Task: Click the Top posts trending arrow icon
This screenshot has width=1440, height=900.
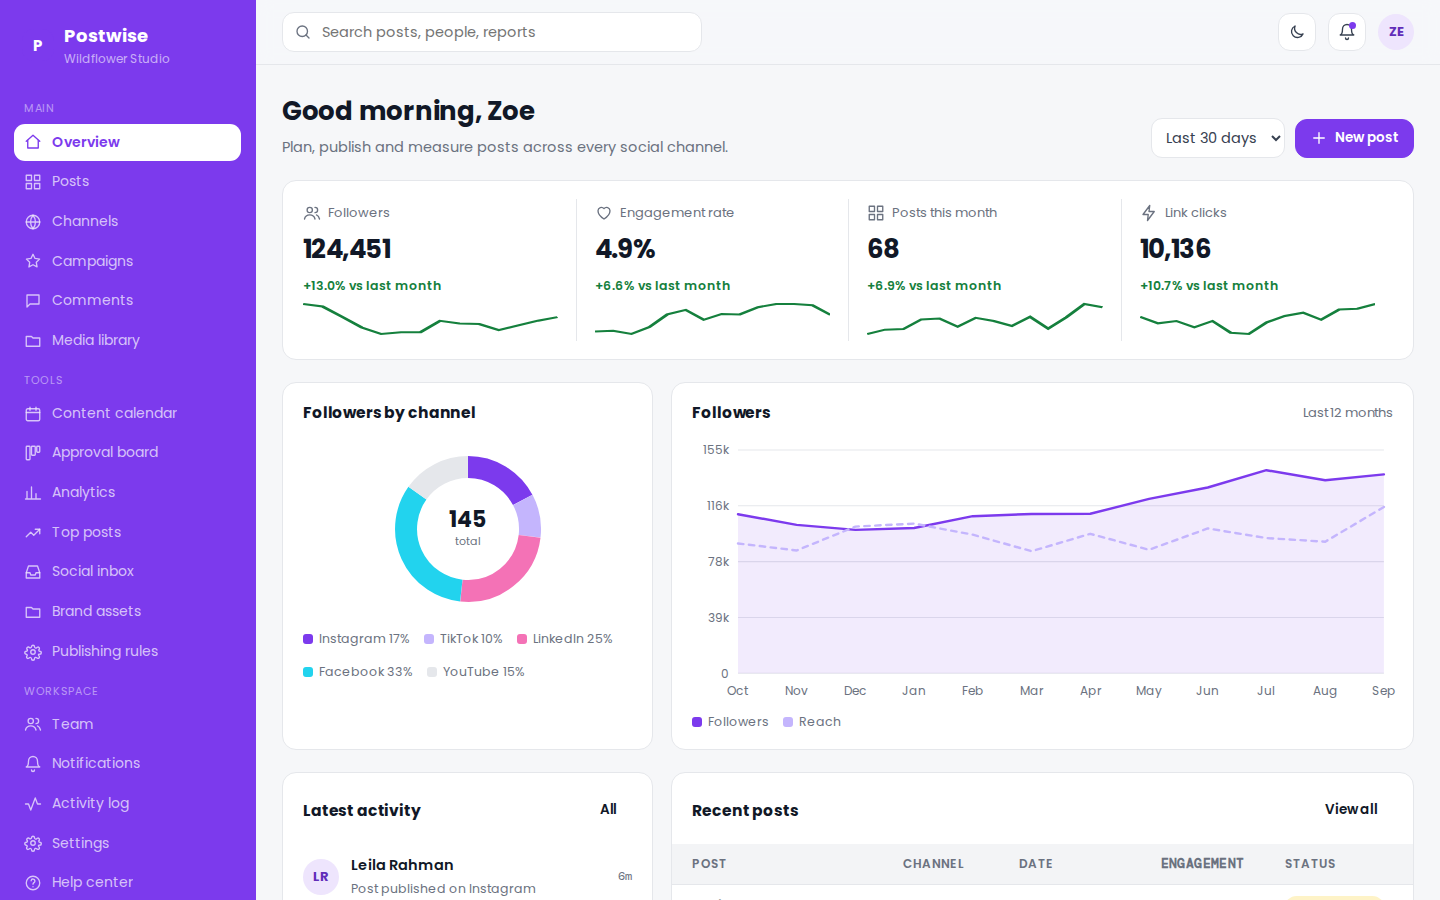Action: click(x=33, y=532)
